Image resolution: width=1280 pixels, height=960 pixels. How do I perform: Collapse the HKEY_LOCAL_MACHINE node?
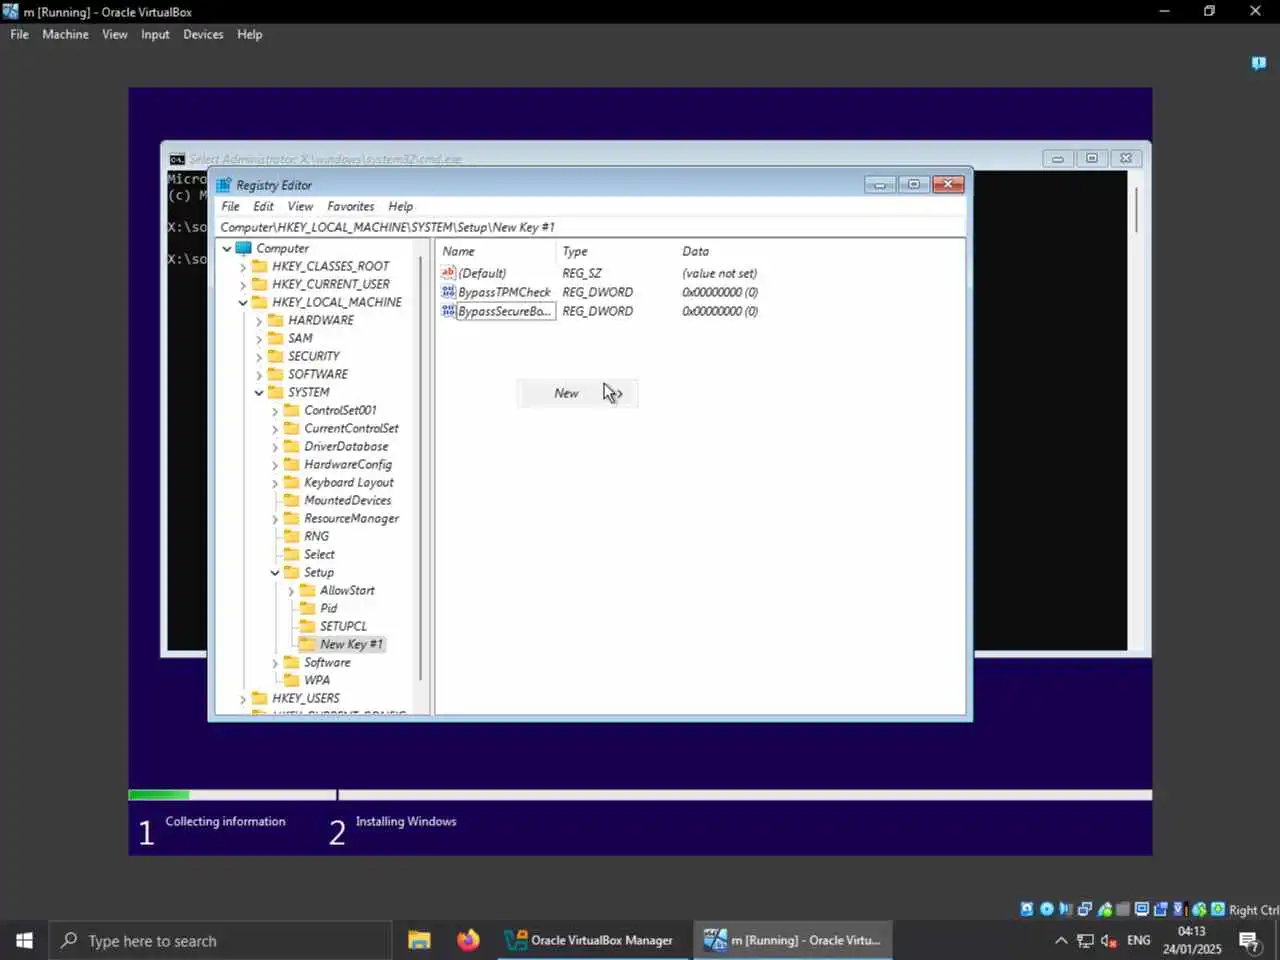[243, 302]
